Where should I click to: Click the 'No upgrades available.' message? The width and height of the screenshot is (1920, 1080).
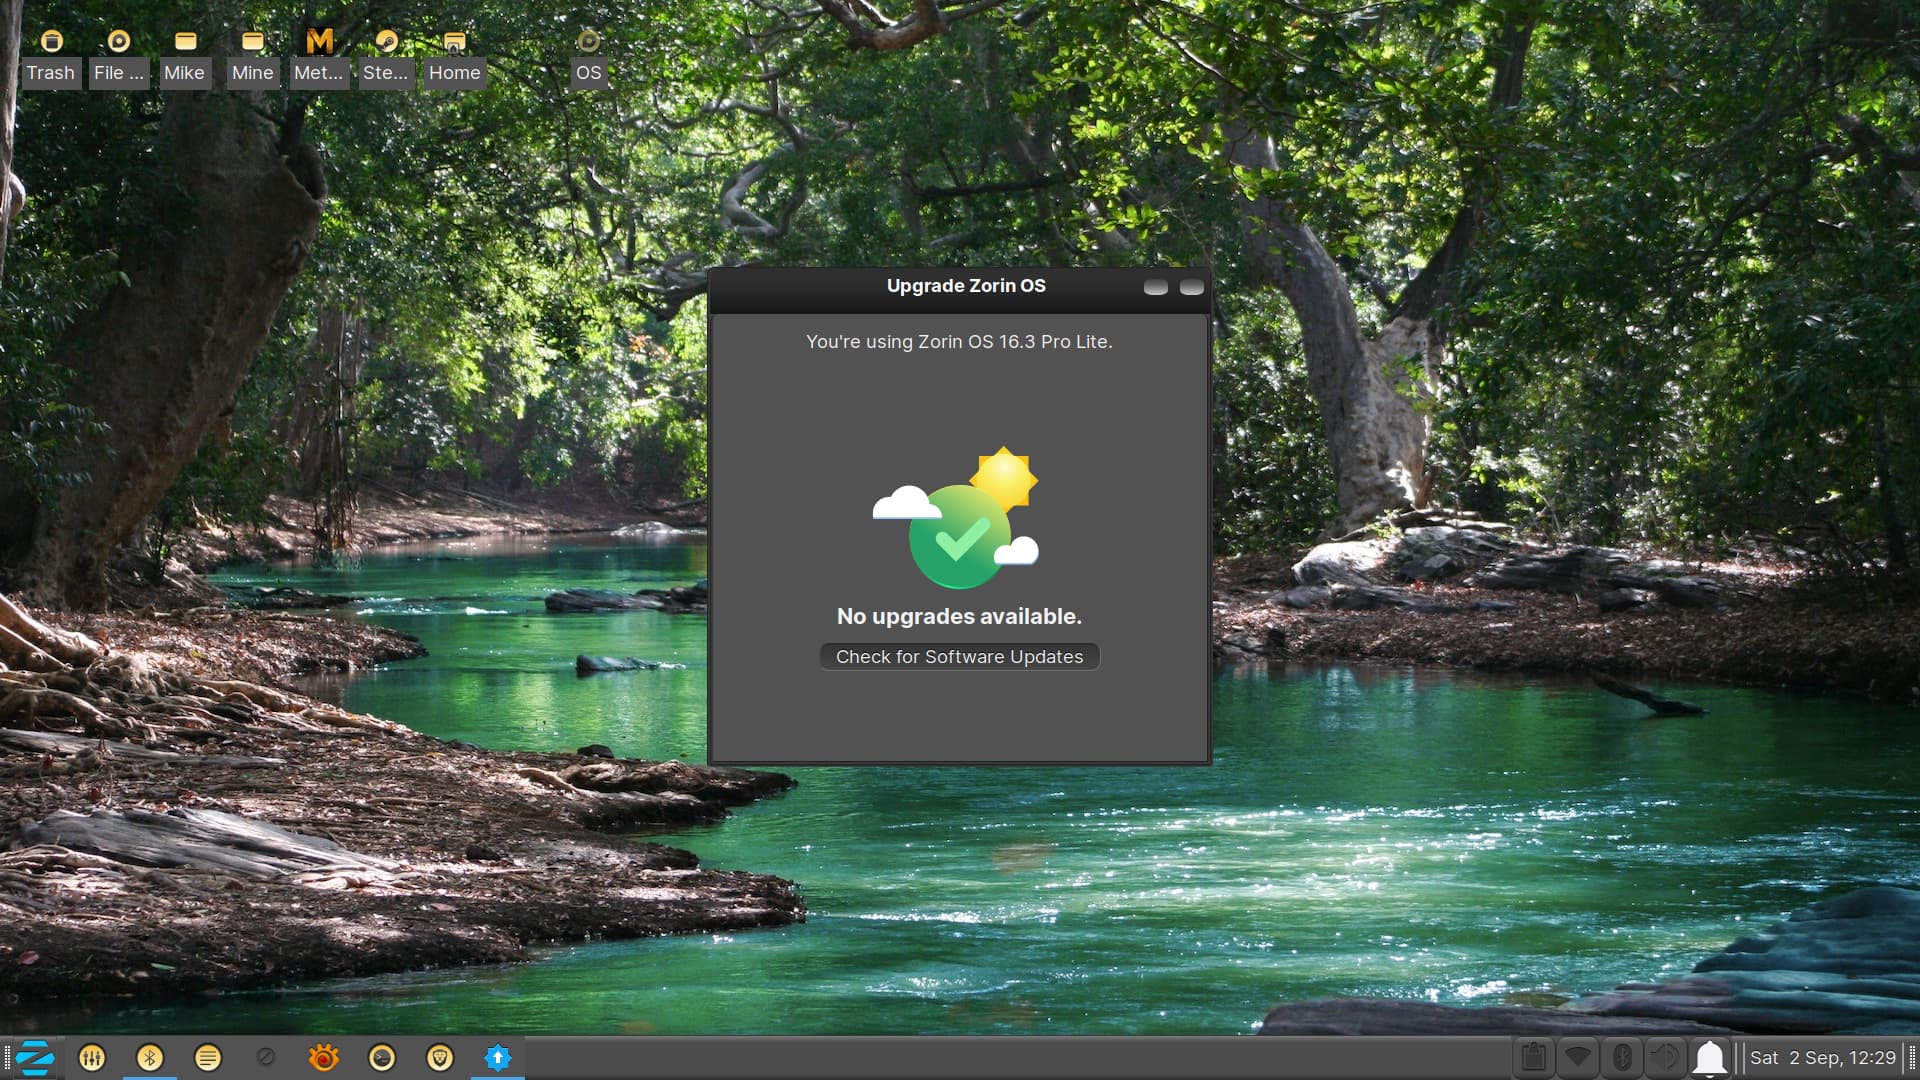pos(960,616)
